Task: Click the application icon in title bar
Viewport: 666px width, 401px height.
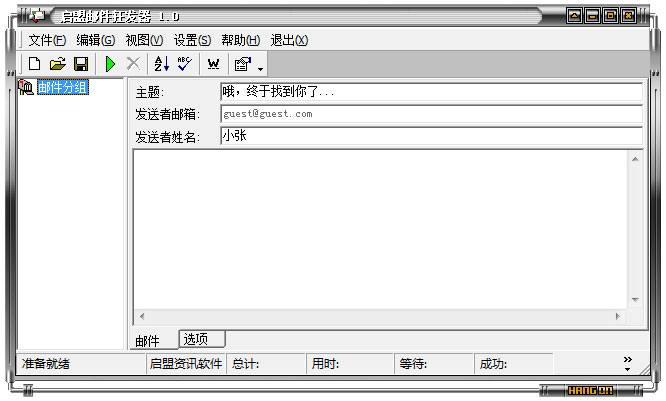Action: pyautogui.click(x=37, y=16)
